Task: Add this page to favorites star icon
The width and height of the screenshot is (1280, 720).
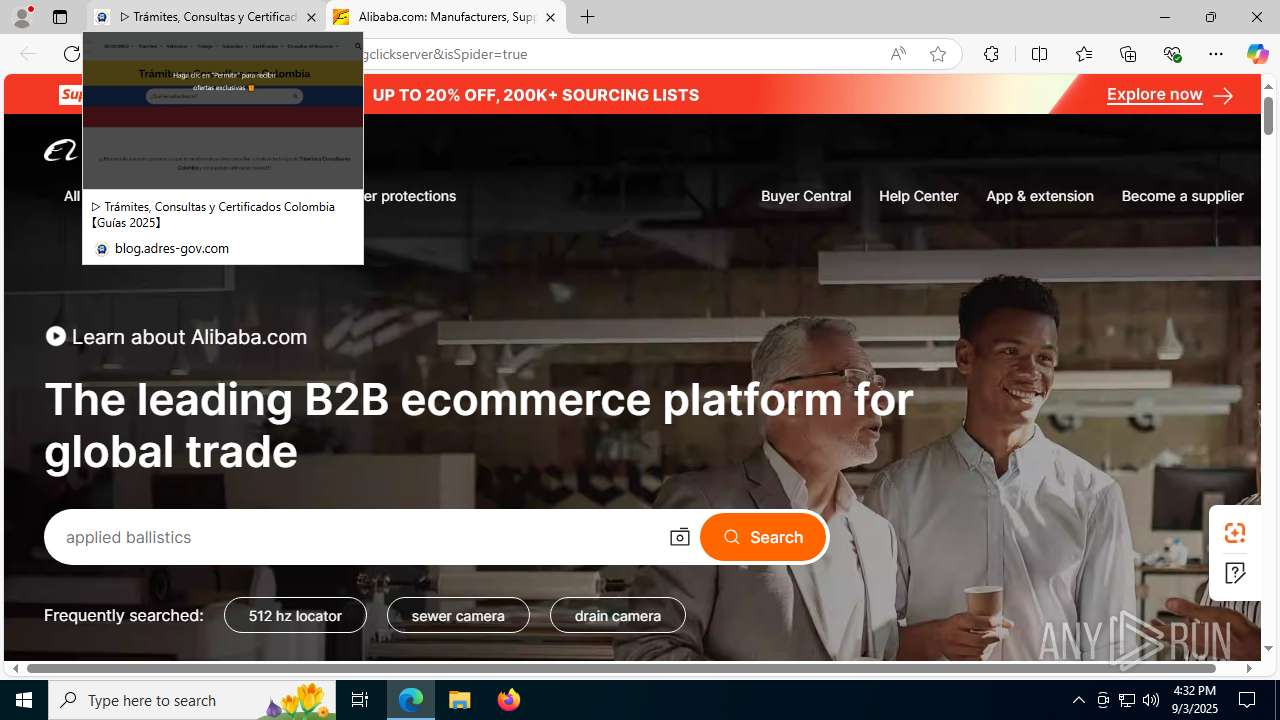Action: click(x=938, y=54)
